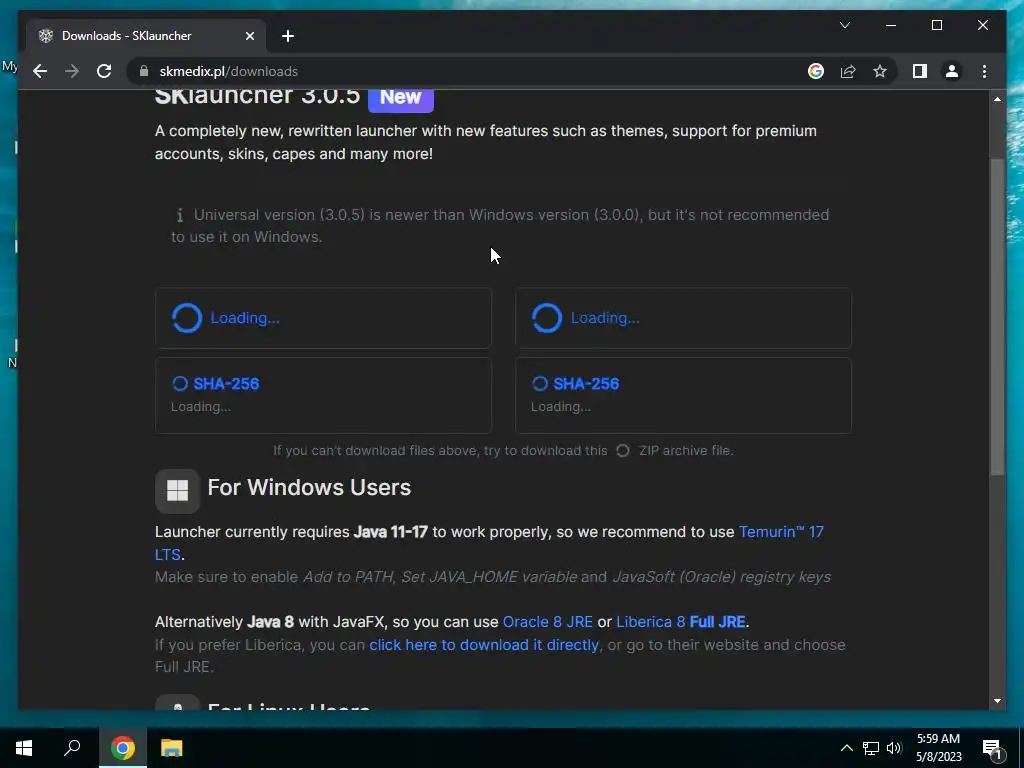Open taskbar search

[72, 748]
